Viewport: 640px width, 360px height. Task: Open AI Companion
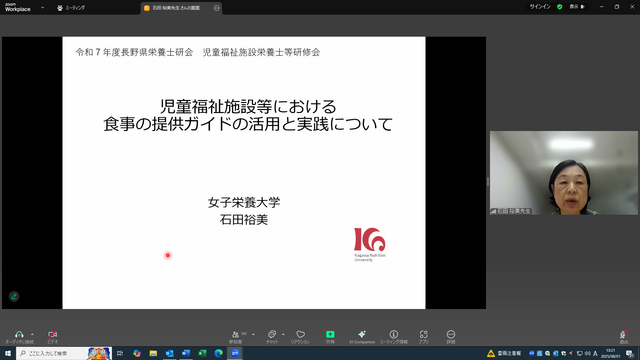(362, 337)
